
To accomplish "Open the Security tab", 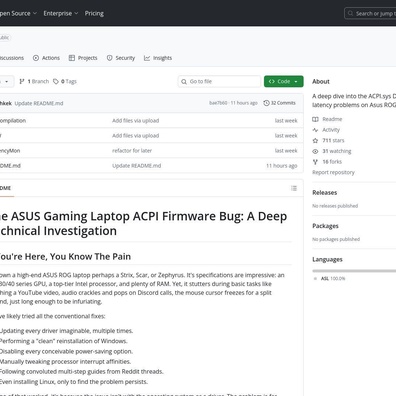I will tap(121, 58).
